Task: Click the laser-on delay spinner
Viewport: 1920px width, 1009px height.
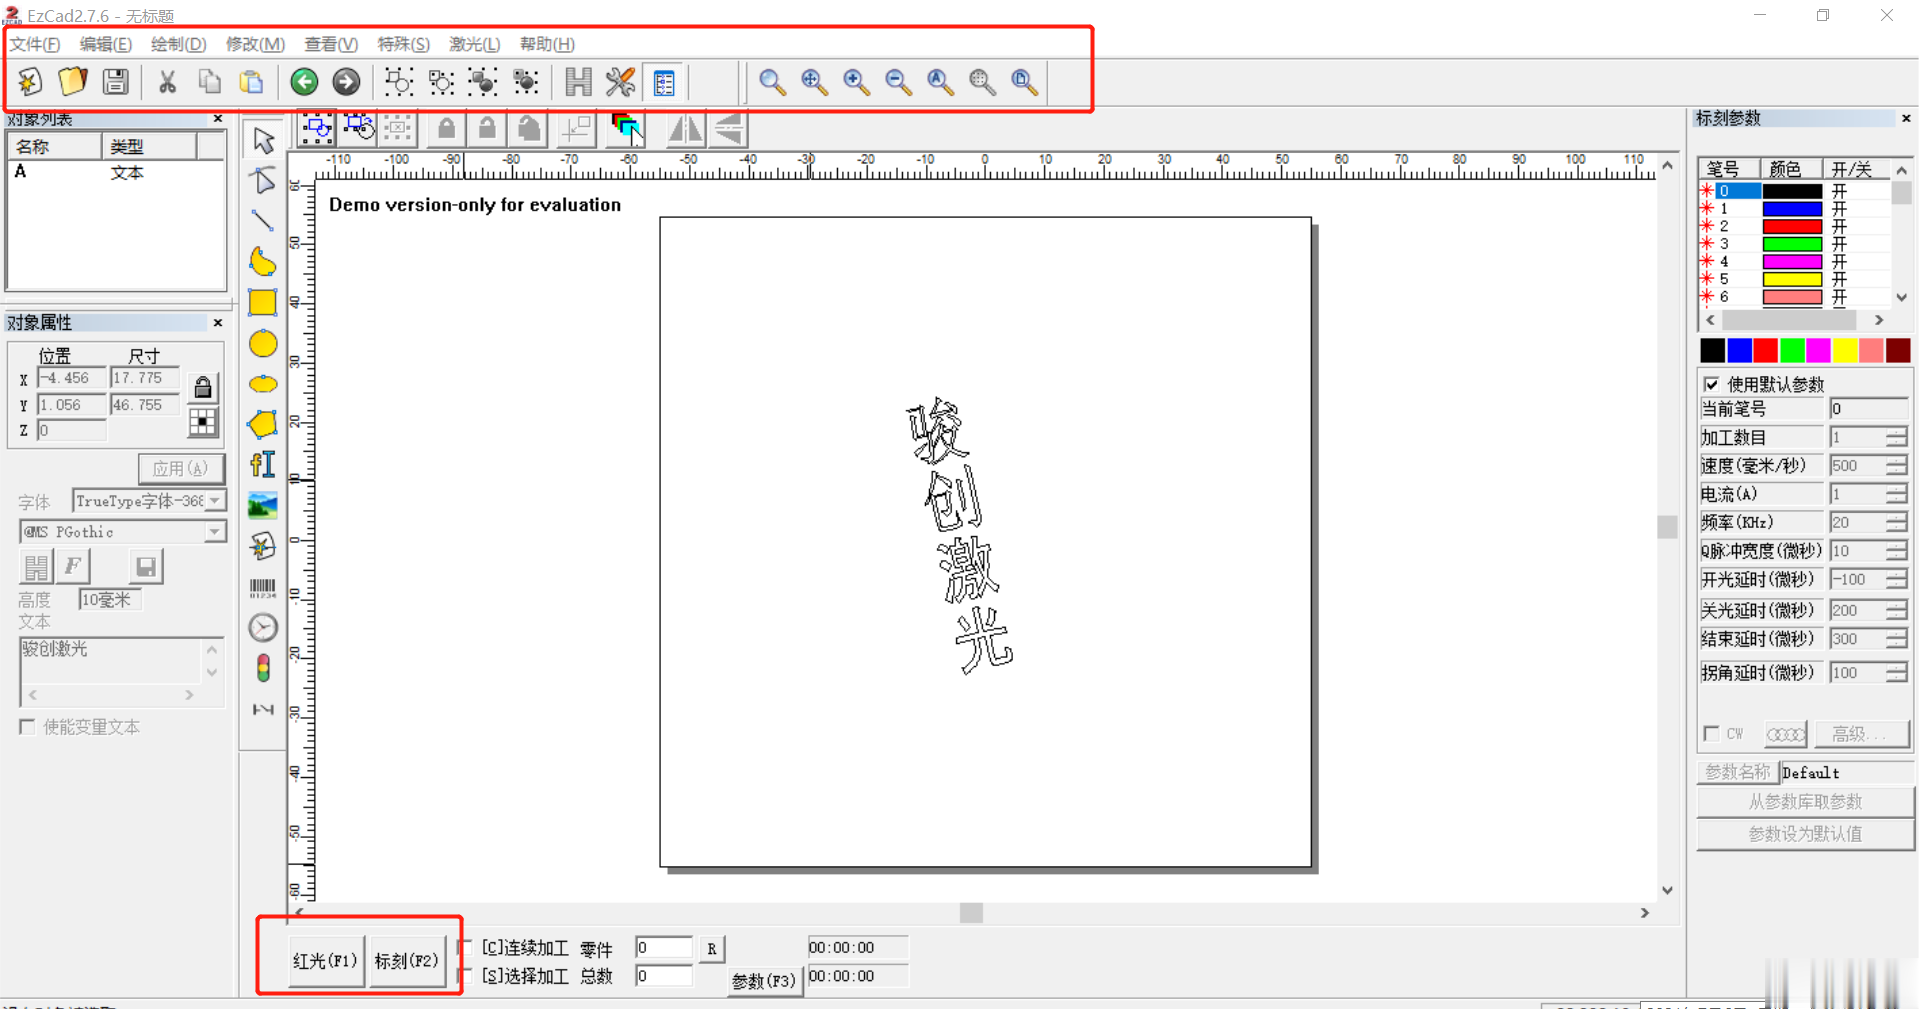Action: [x=1896, y=580]
